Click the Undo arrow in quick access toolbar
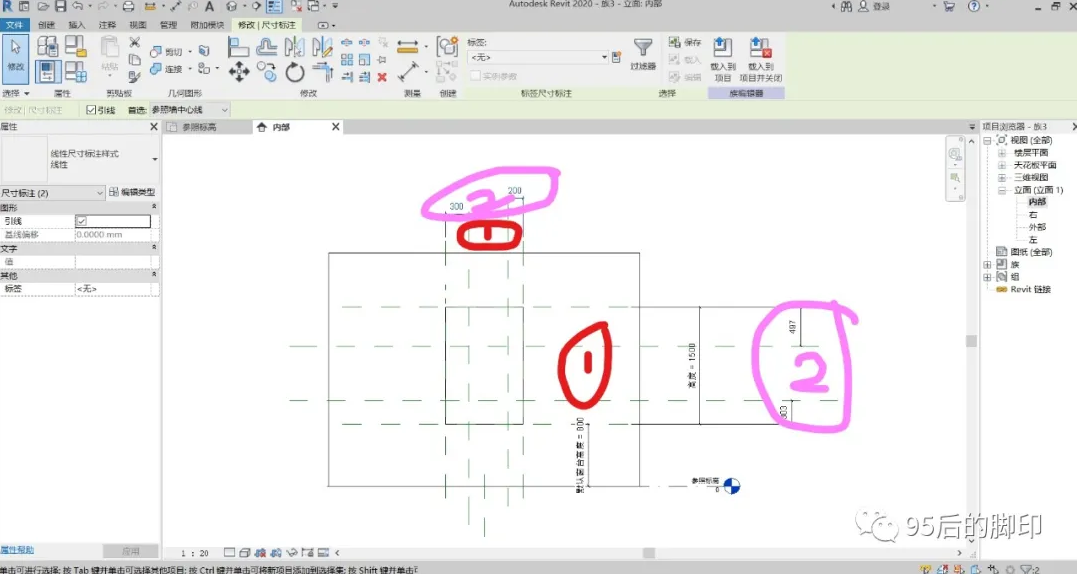The height and width of the screenshot is (574, 1077). coord(78,6)
